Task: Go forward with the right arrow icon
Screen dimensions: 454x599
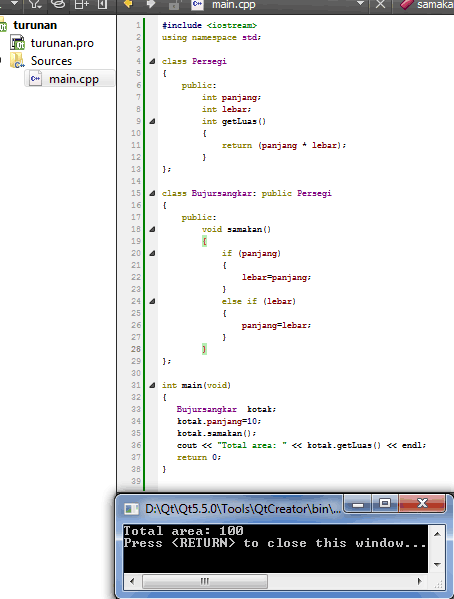Action: [x=151, y=4]
